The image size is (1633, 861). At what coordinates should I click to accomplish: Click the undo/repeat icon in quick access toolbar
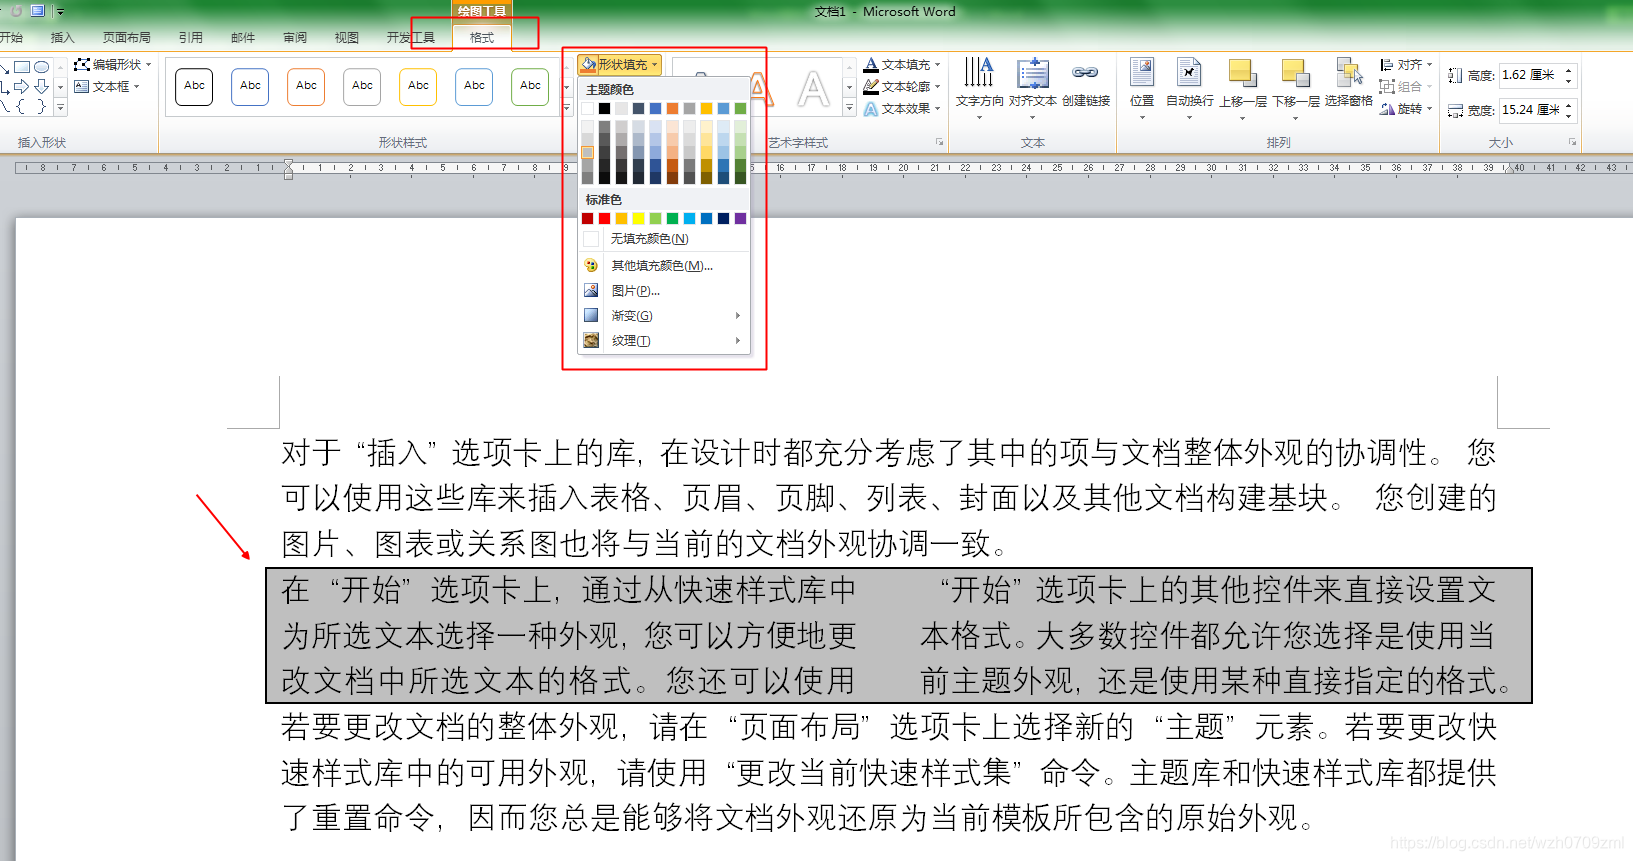(17, 11)
